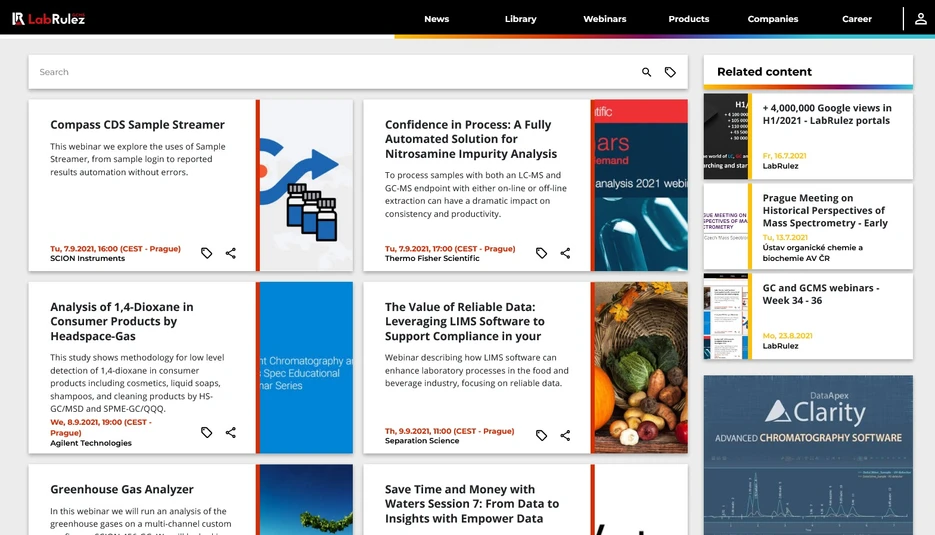Open Confidence in Process webinar title
The width and height of the screenshot is (935, 535).
470,139
